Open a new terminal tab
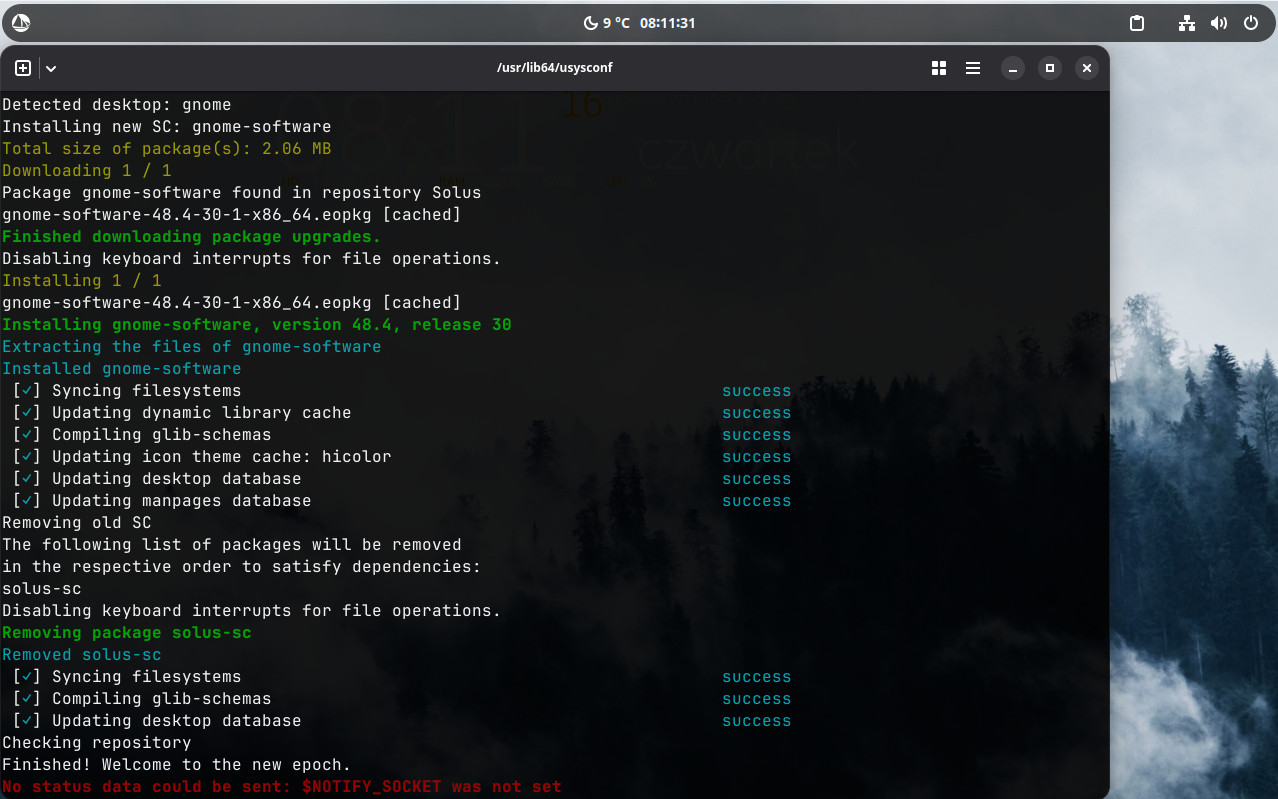This screenshot has width=1278, height=799. (x=23, y=68)
